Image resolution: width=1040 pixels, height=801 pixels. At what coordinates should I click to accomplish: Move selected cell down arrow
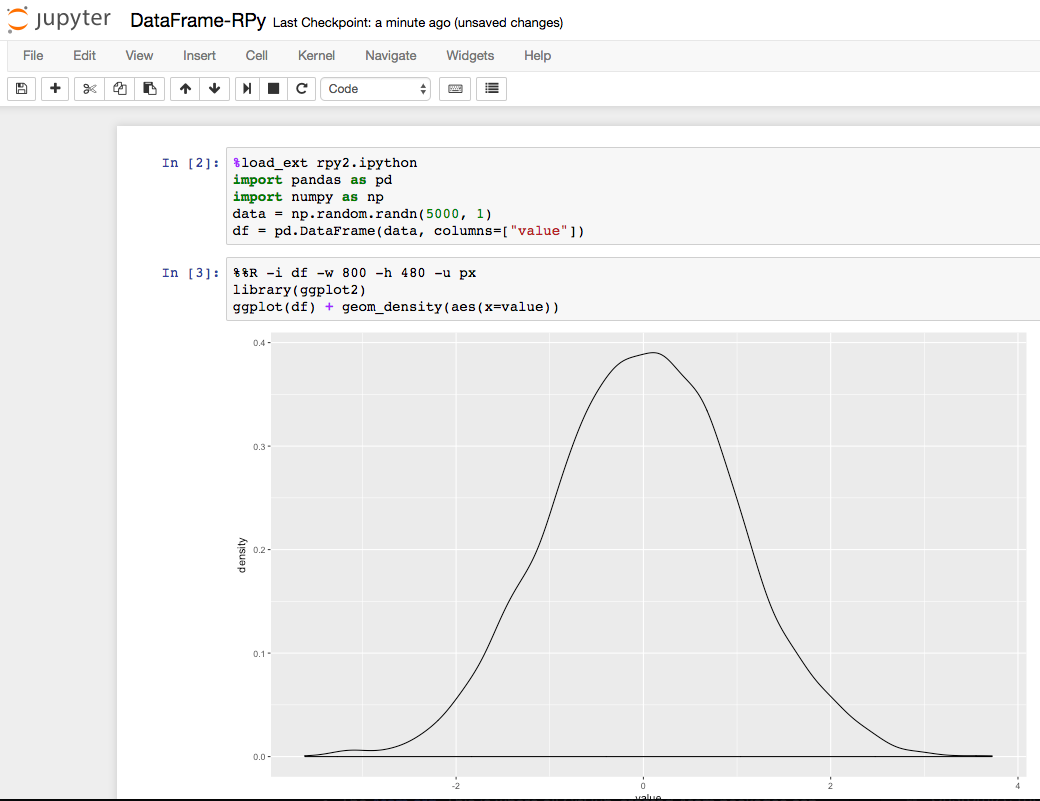click(x=214, y=89)
